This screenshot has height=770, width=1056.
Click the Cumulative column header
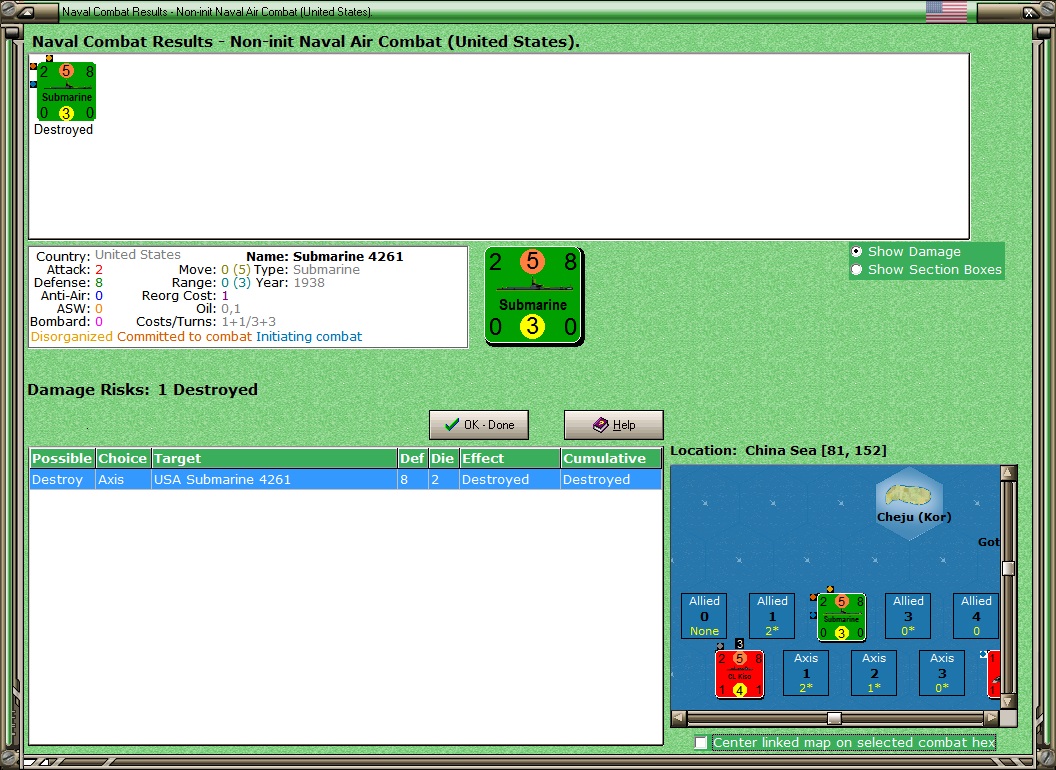612,458
